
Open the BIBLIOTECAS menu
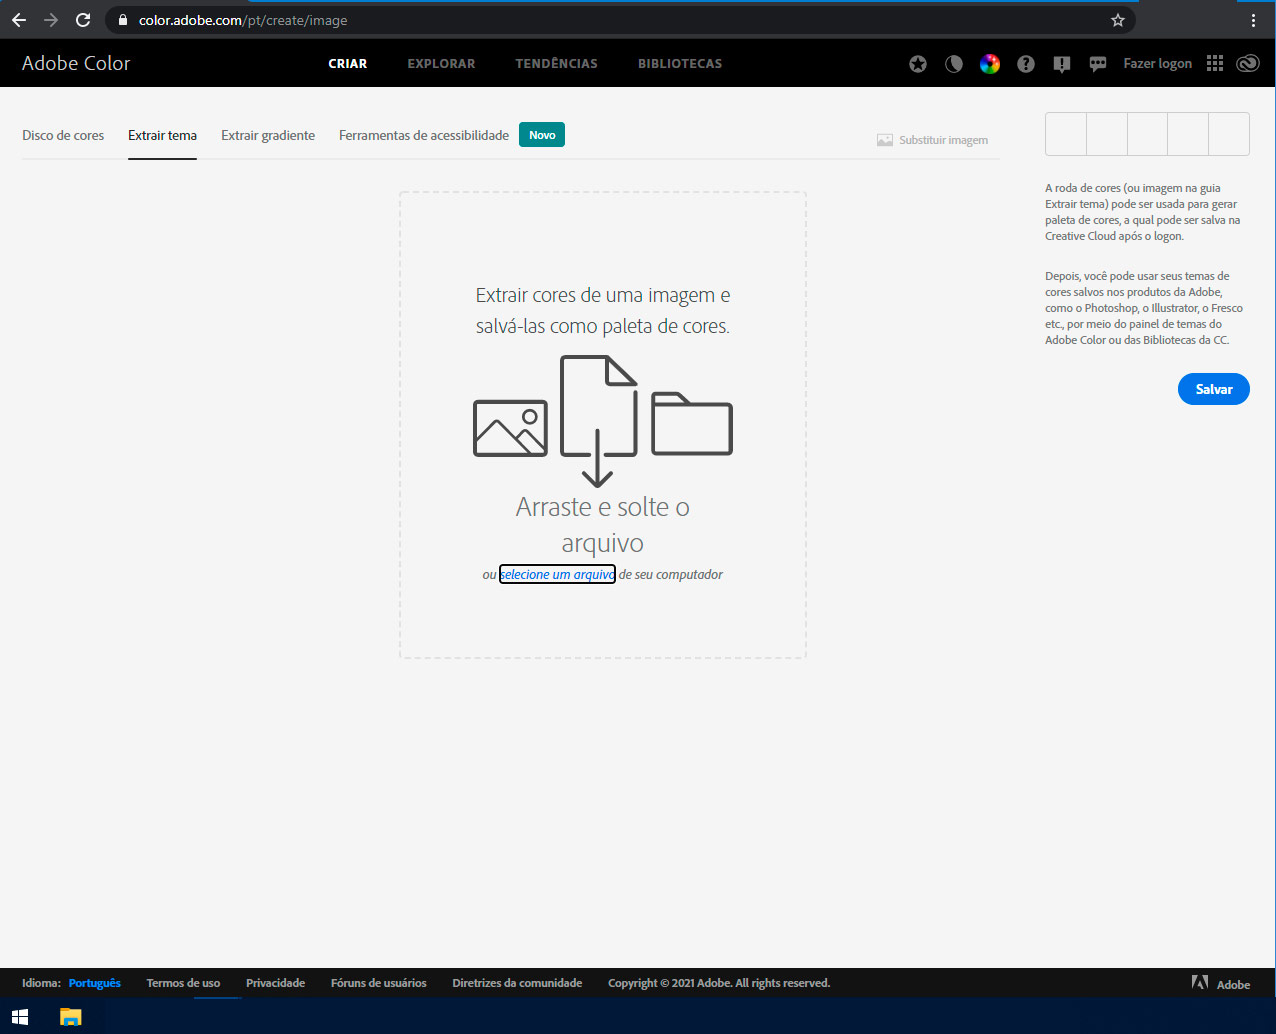coord(680,63)
